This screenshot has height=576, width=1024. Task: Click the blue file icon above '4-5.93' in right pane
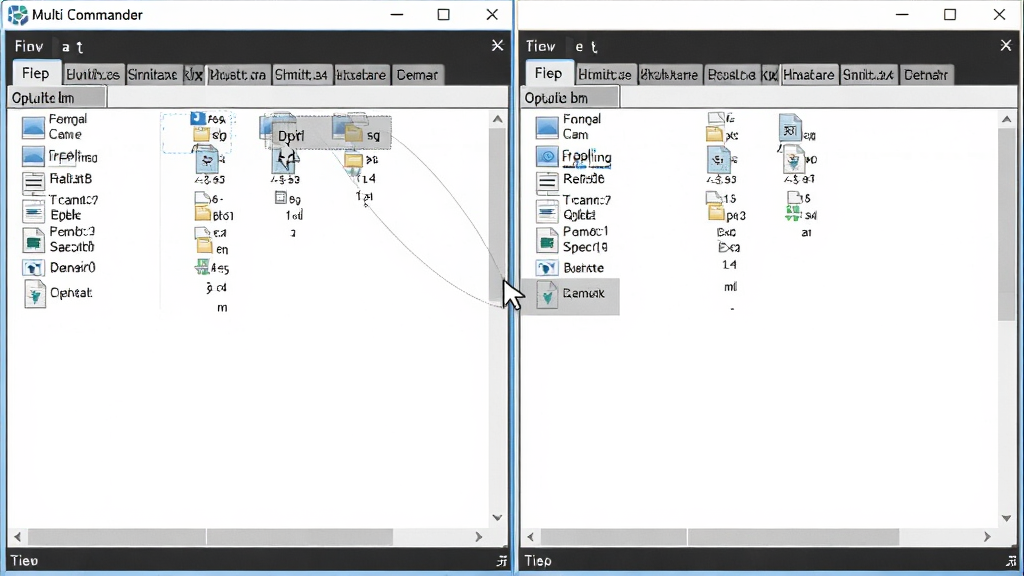point(718,160)
